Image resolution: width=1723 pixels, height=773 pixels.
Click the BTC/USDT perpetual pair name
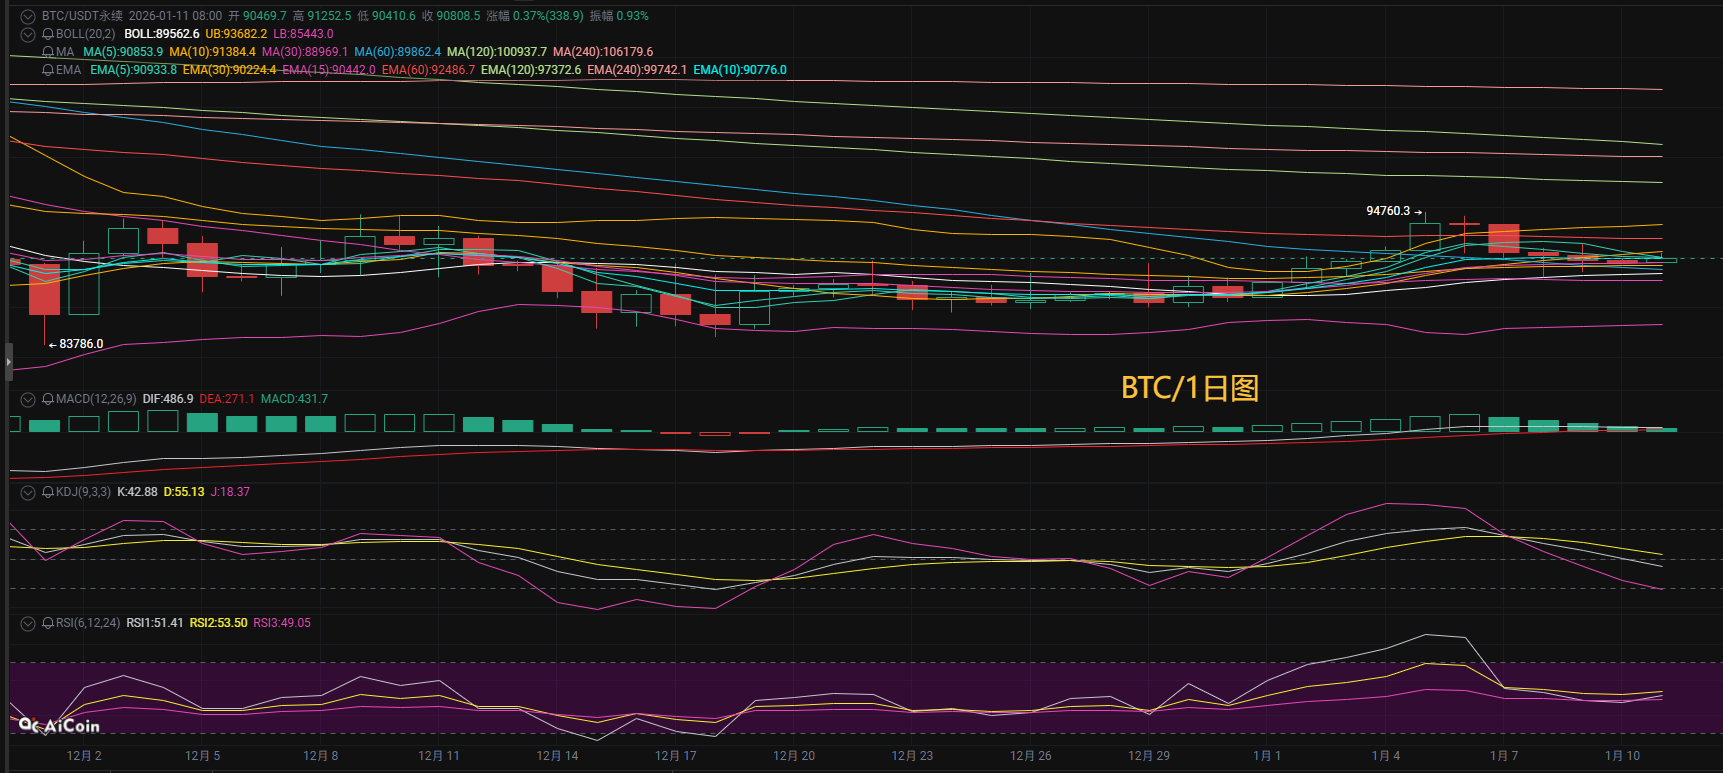tap(82, 16)
